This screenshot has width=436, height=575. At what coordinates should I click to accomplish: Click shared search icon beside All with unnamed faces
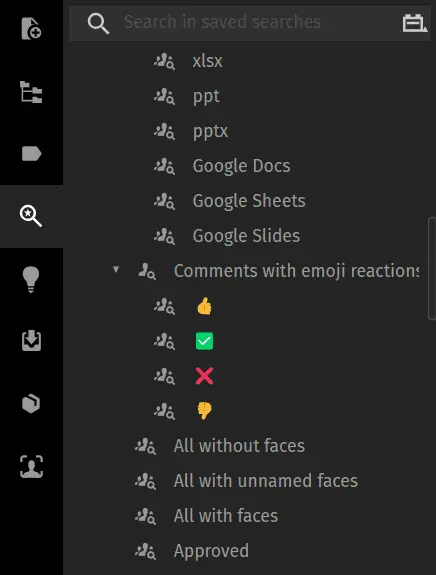(146, 481)
